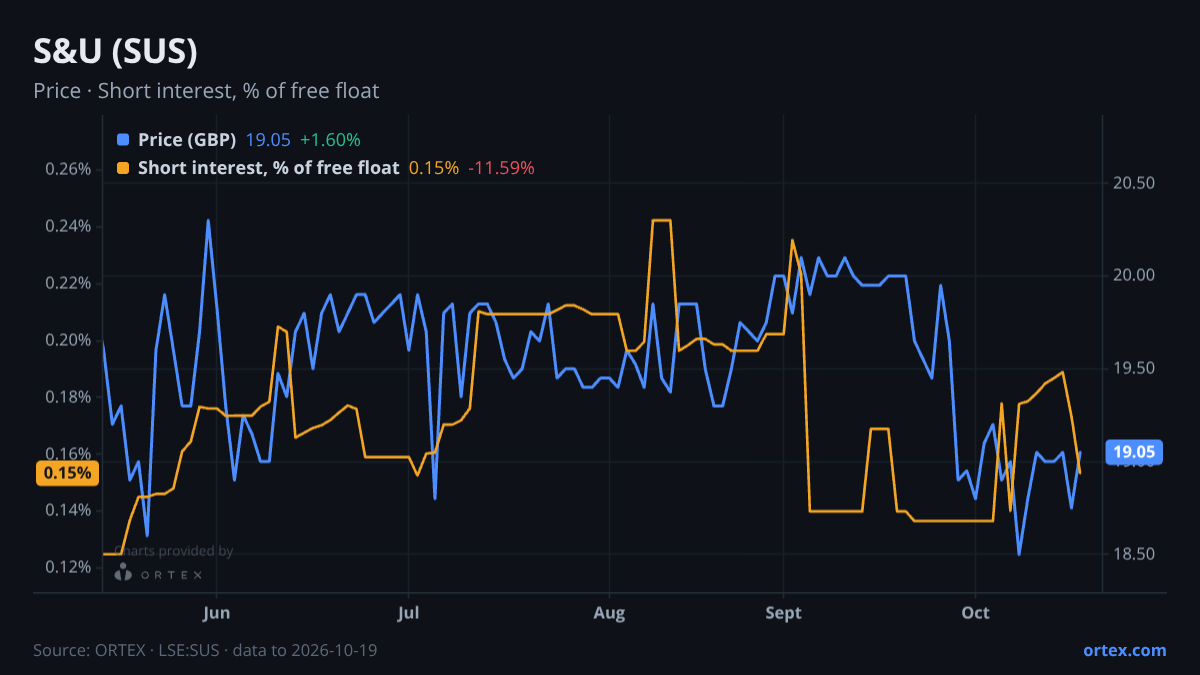Click the 0.12% left axis label
Screen dimensions: 1200x675
pos(68,567)
